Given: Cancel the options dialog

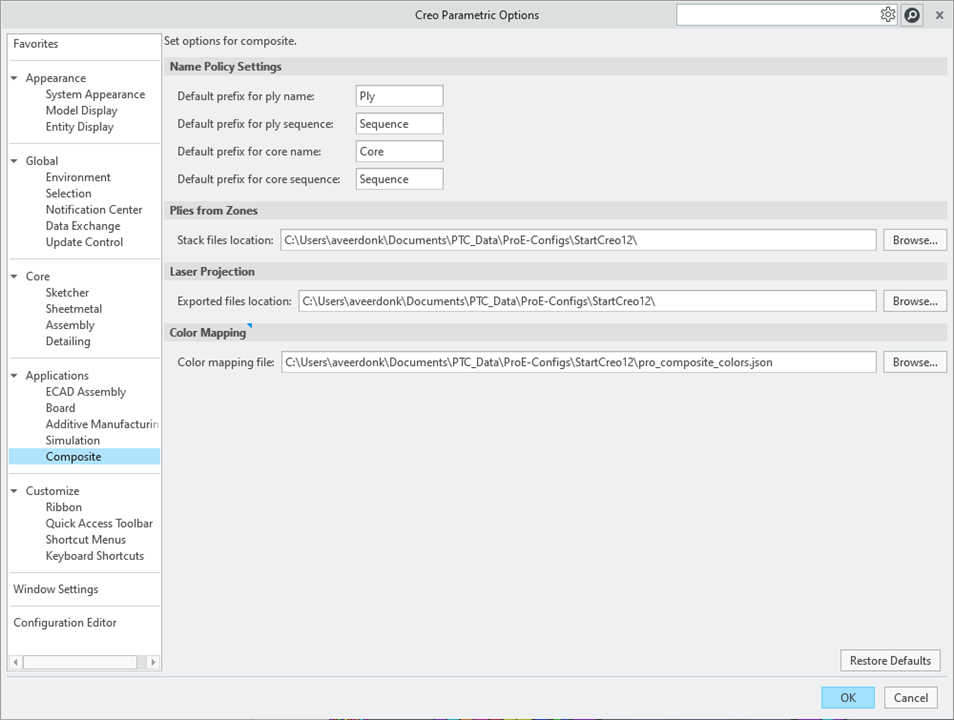Looking at the screenshot, I should coord(911,697).
